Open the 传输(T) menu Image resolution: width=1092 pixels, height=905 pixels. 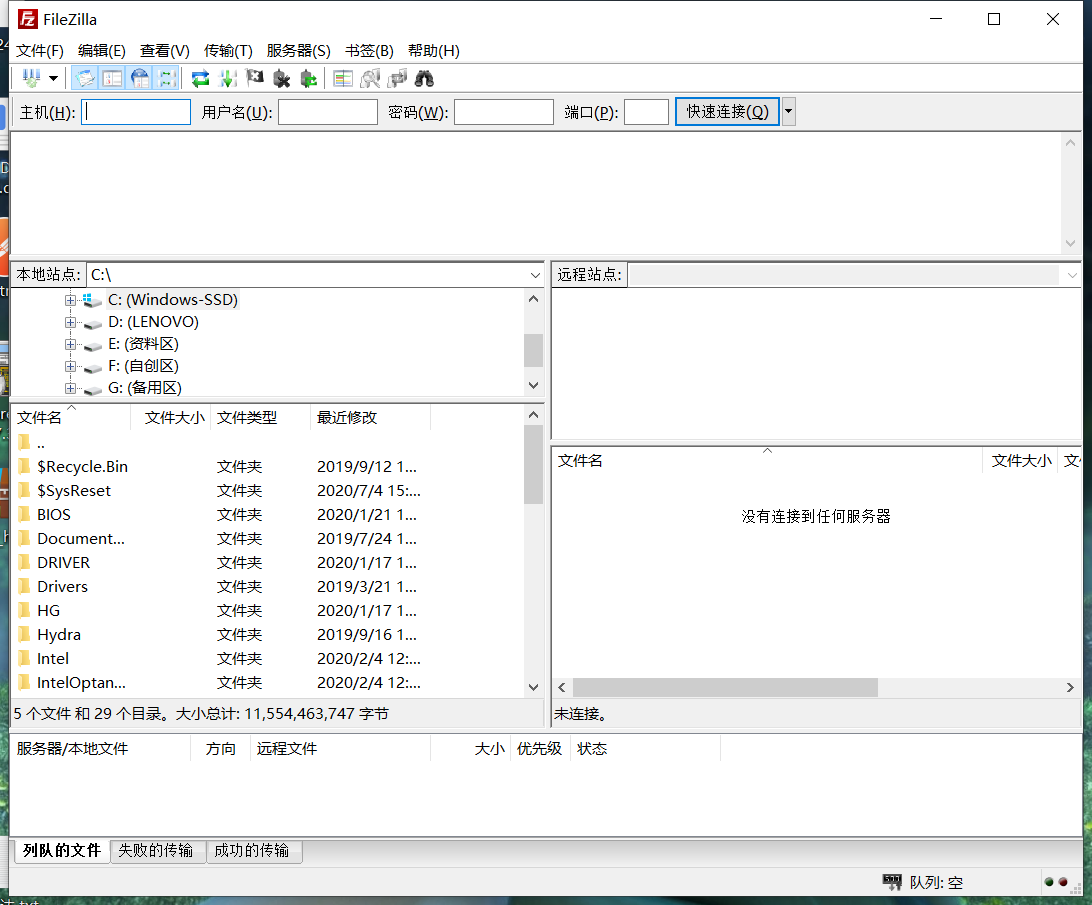click(x=228, y=51)
